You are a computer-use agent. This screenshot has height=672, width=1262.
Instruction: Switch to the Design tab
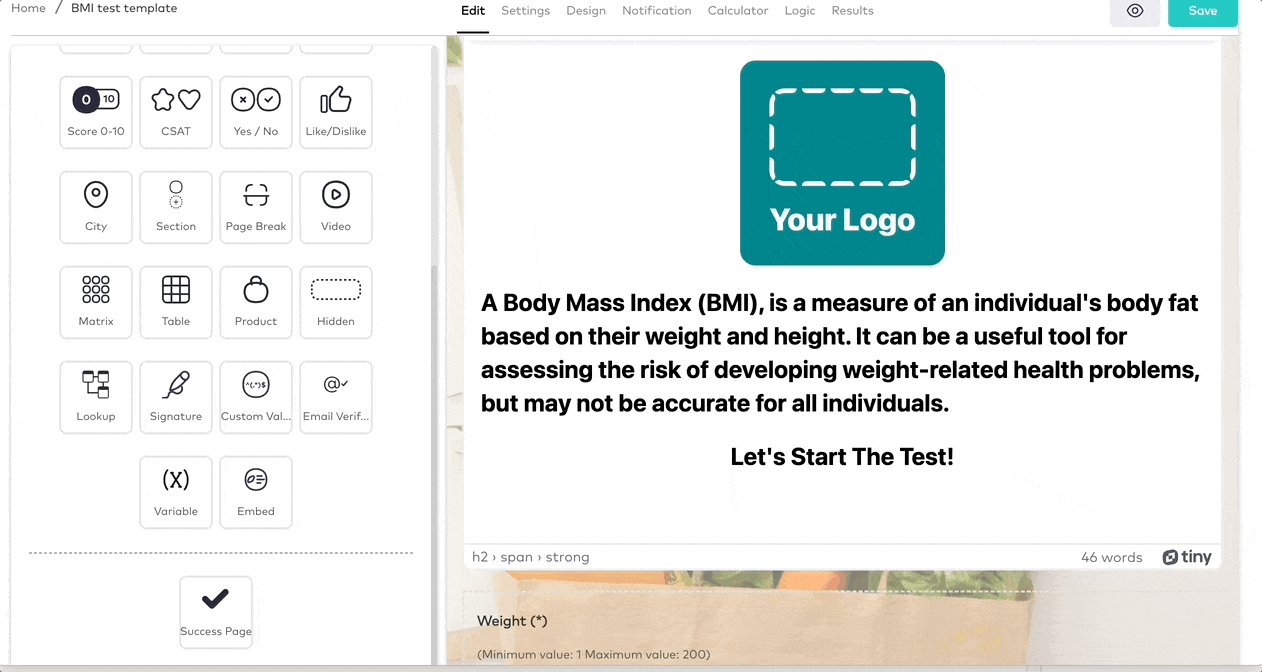click(x=586, y=11)
